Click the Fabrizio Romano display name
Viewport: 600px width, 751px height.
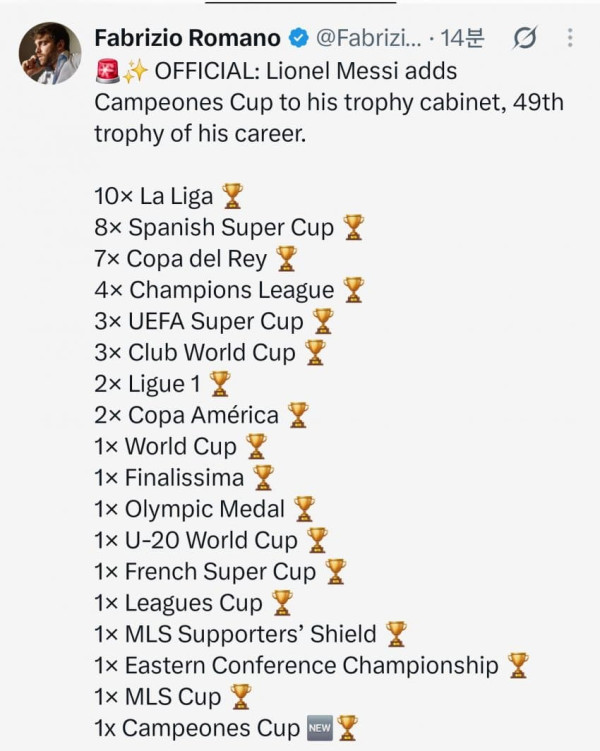tap(188, 38)
